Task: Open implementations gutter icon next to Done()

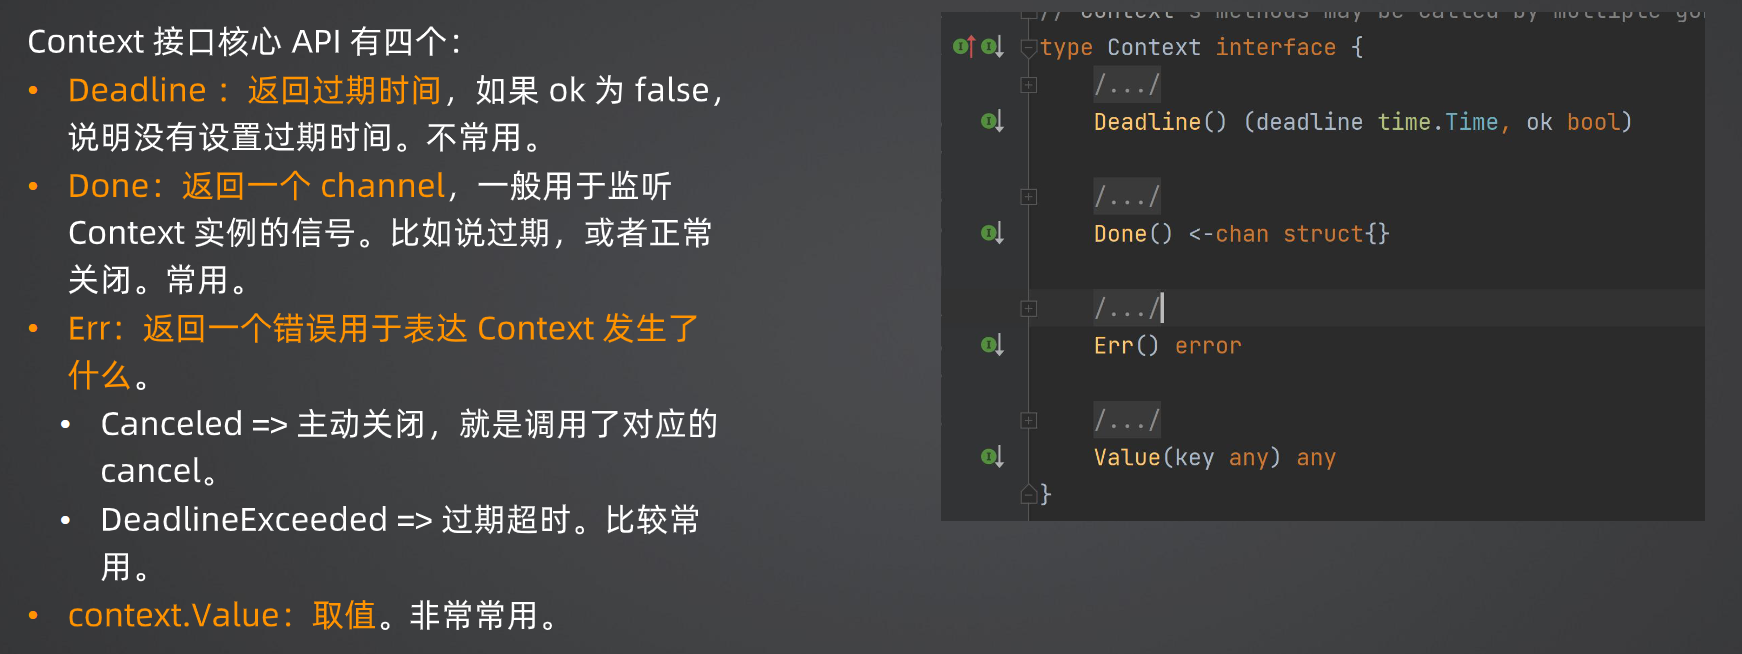Action: (x=993, y=233)
